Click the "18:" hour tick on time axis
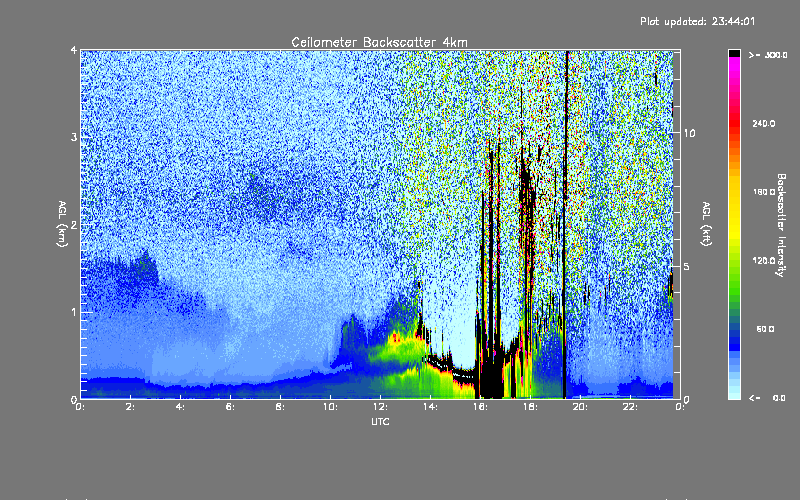This screenshot has height=500, width=800. [530, 407]
